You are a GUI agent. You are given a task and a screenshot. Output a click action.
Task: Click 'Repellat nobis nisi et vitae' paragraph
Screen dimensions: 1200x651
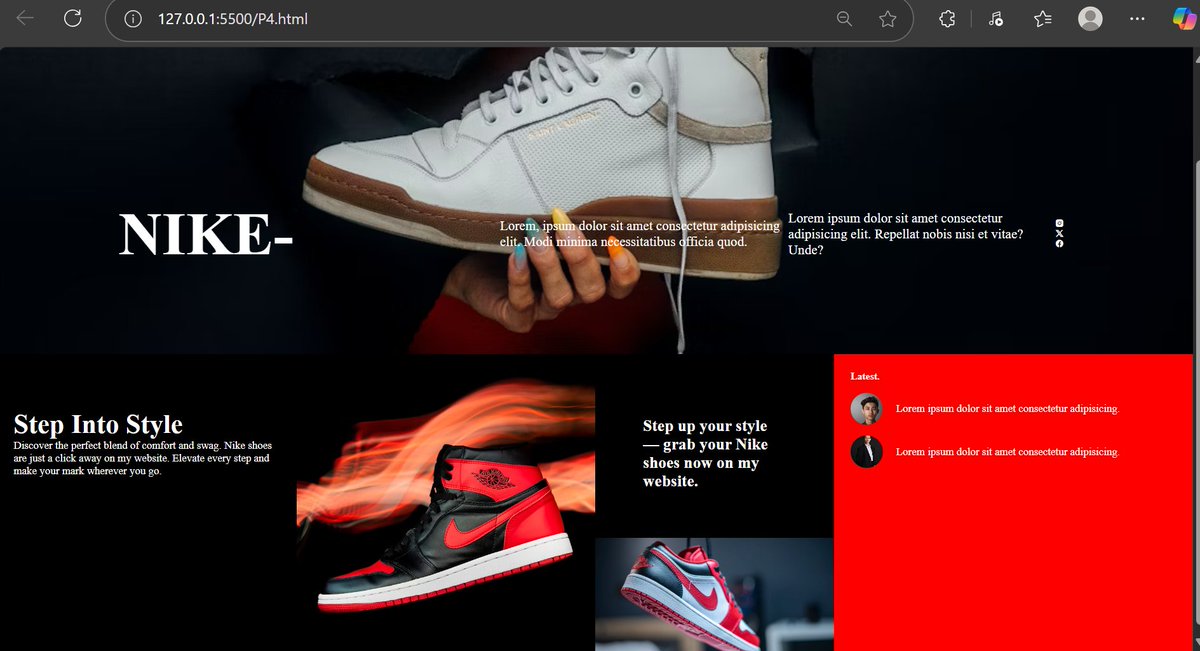(x=906, y=234)
